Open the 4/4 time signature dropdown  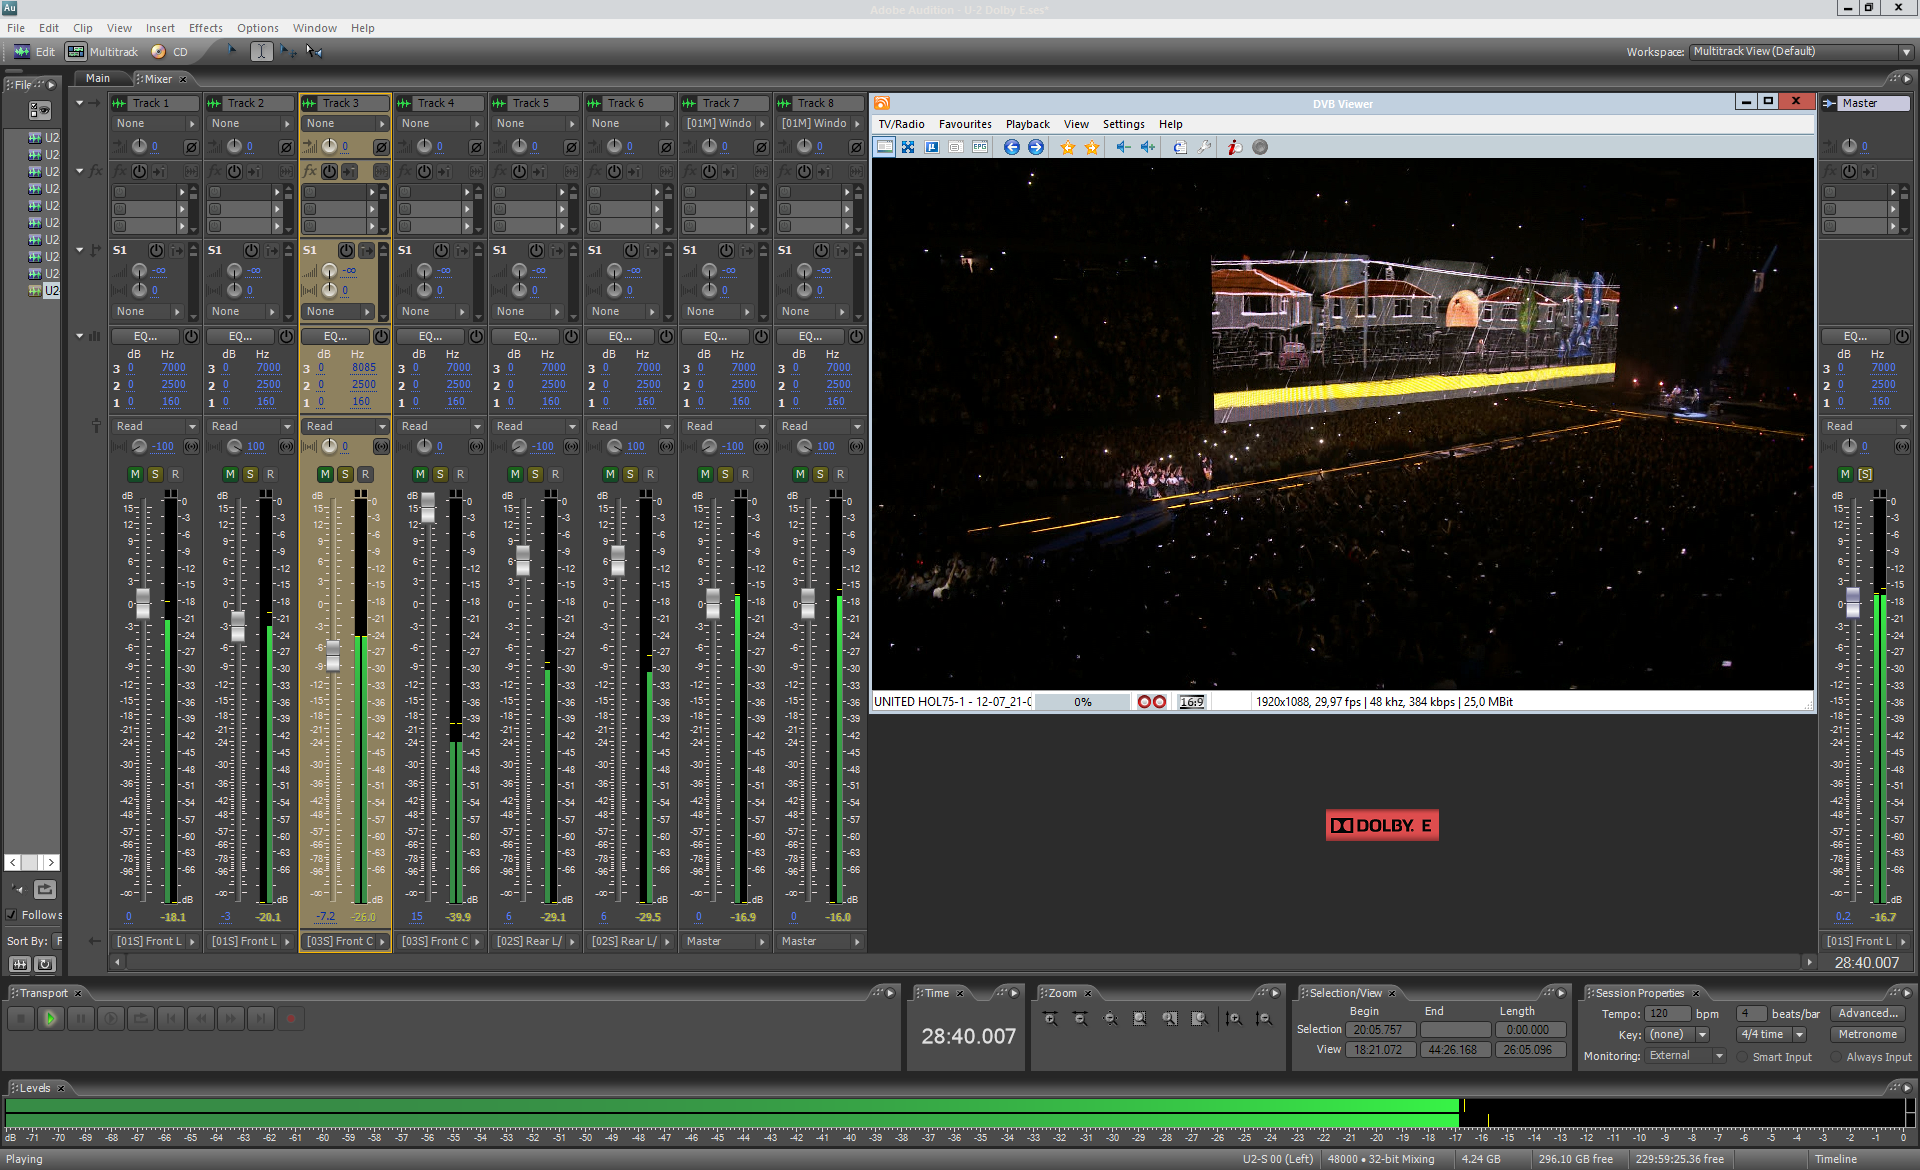[x=1771, y=1035]
